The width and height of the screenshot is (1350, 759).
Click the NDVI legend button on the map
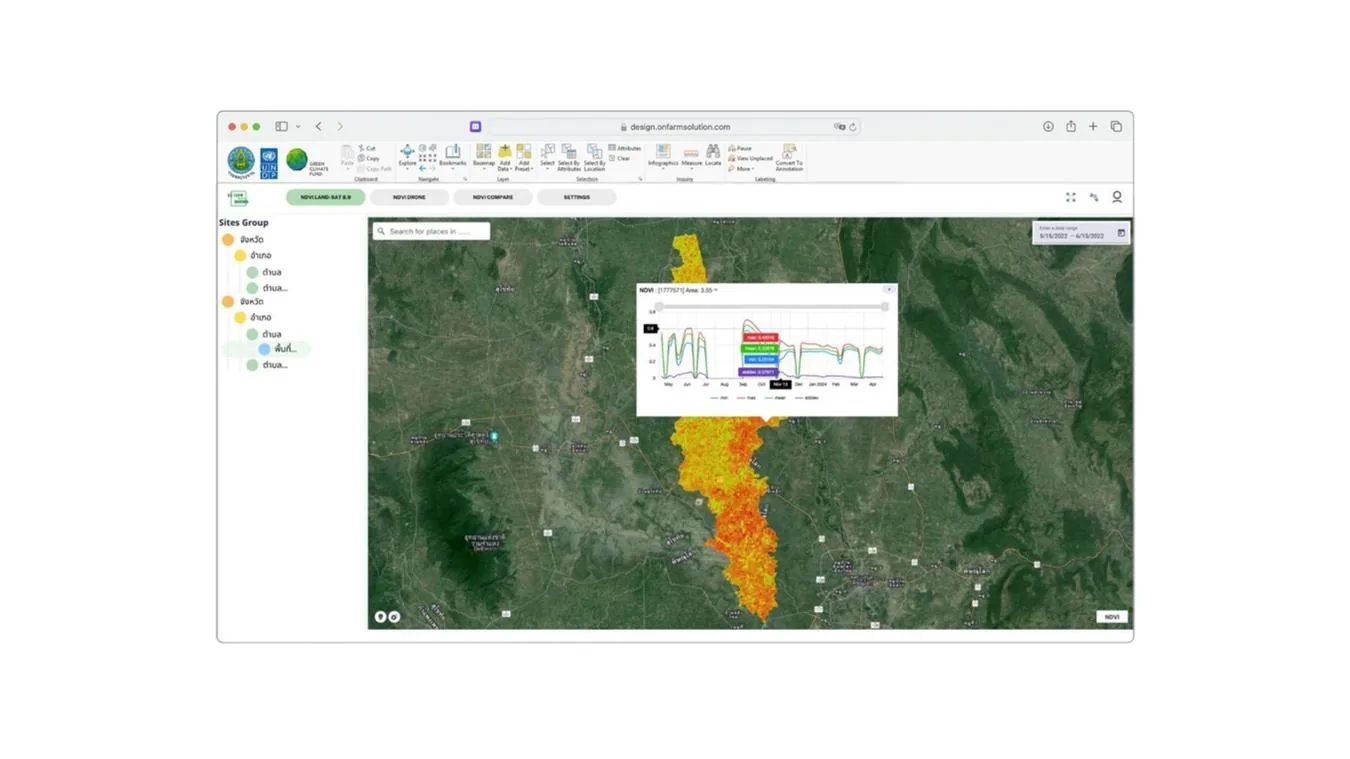[x=1112, y=617]
